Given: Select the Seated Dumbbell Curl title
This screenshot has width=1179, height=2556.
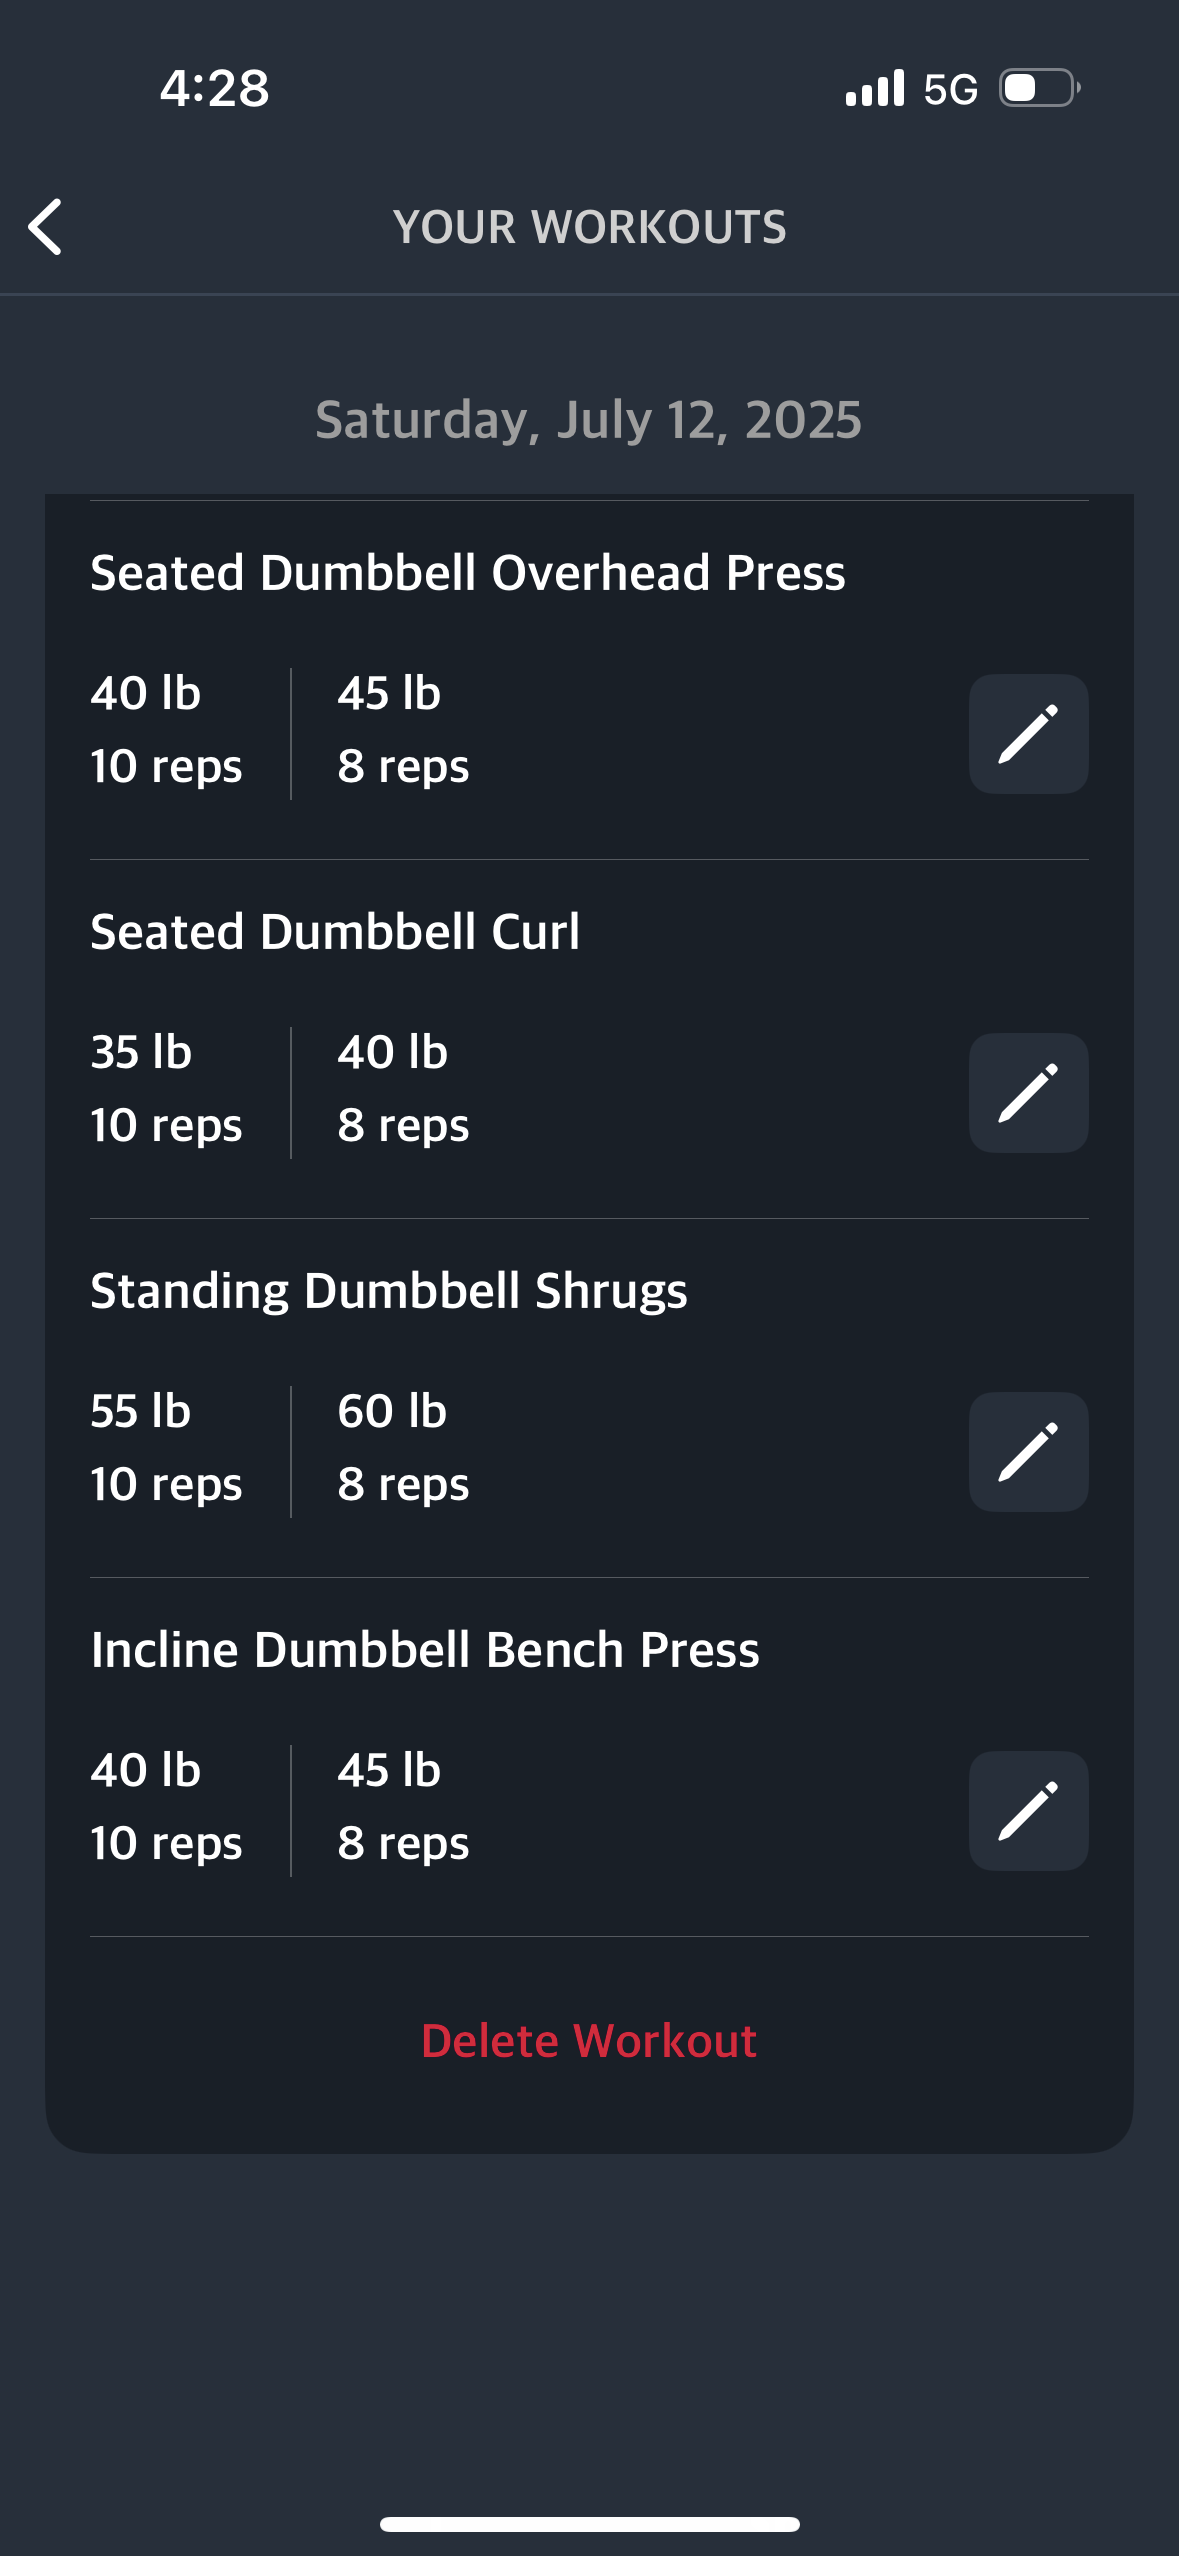Looking at the screenshot, I should pyautogui.click(x=335, y=932).
